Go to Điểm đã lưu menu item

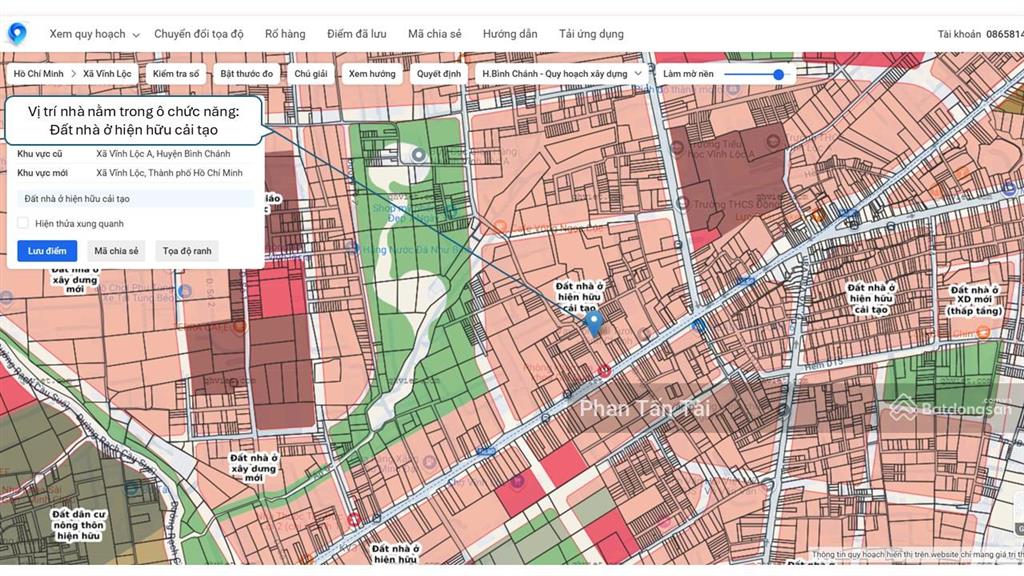(356, 34)
